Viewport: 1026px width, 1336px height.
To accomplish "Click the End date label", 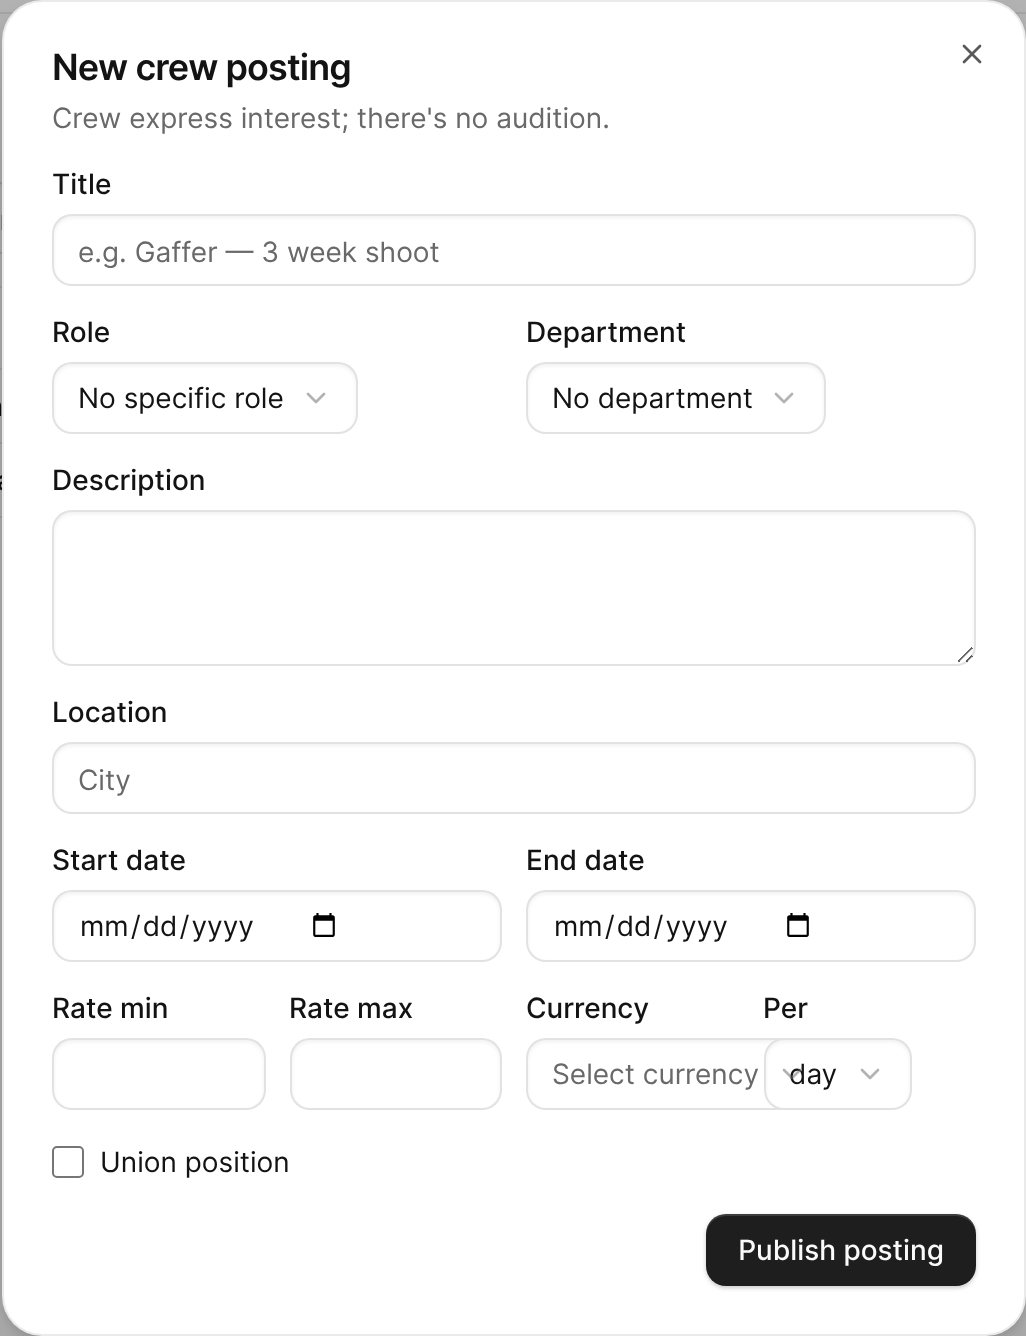I will click(x=585, y=860).
